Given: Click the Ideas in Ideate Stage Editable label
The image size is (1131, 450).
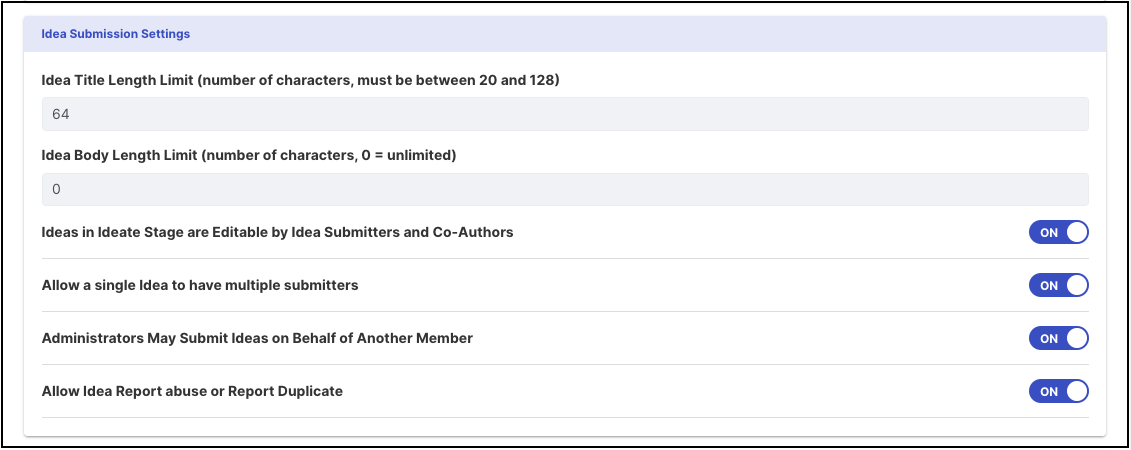Looking at the screenshot, I should coord(277,232).
